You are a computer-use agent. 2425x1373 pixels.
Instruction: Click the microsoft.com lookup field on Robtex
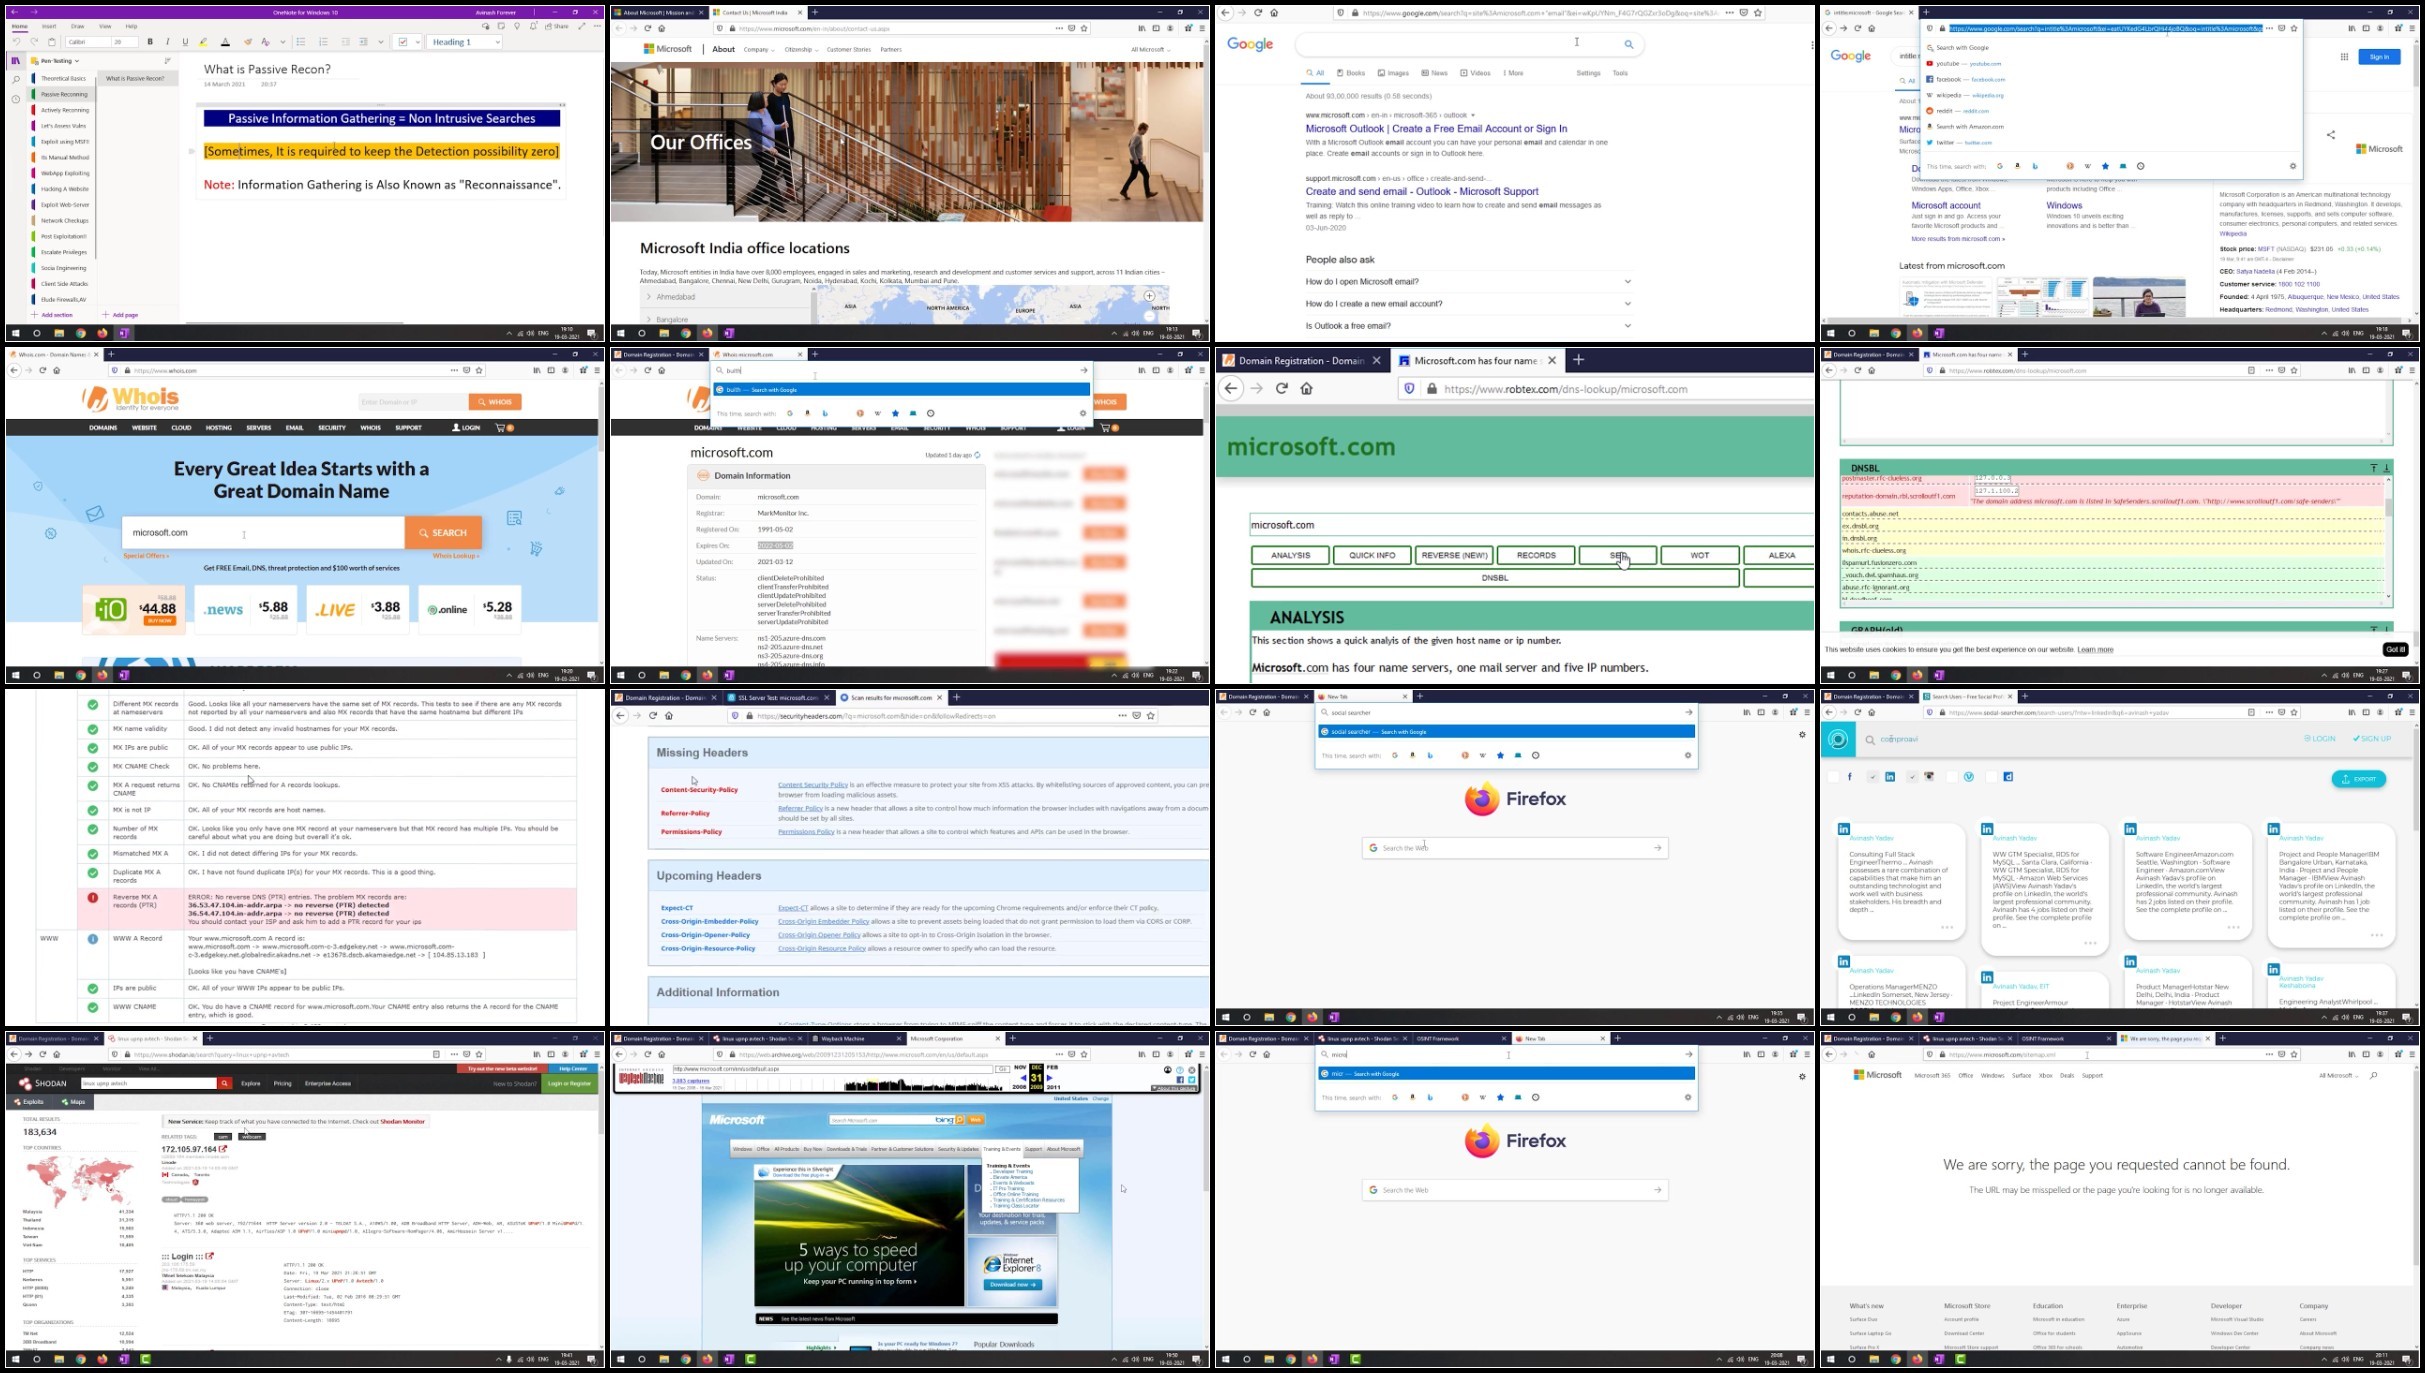point(1531,525)
